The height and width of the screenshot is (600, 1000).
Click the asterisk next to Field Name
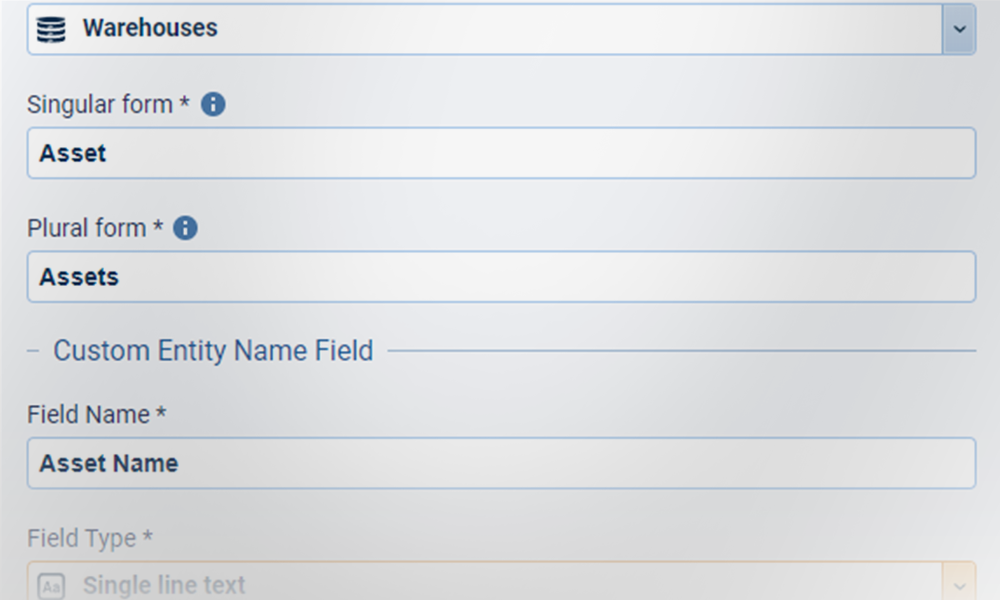point(161,413)
